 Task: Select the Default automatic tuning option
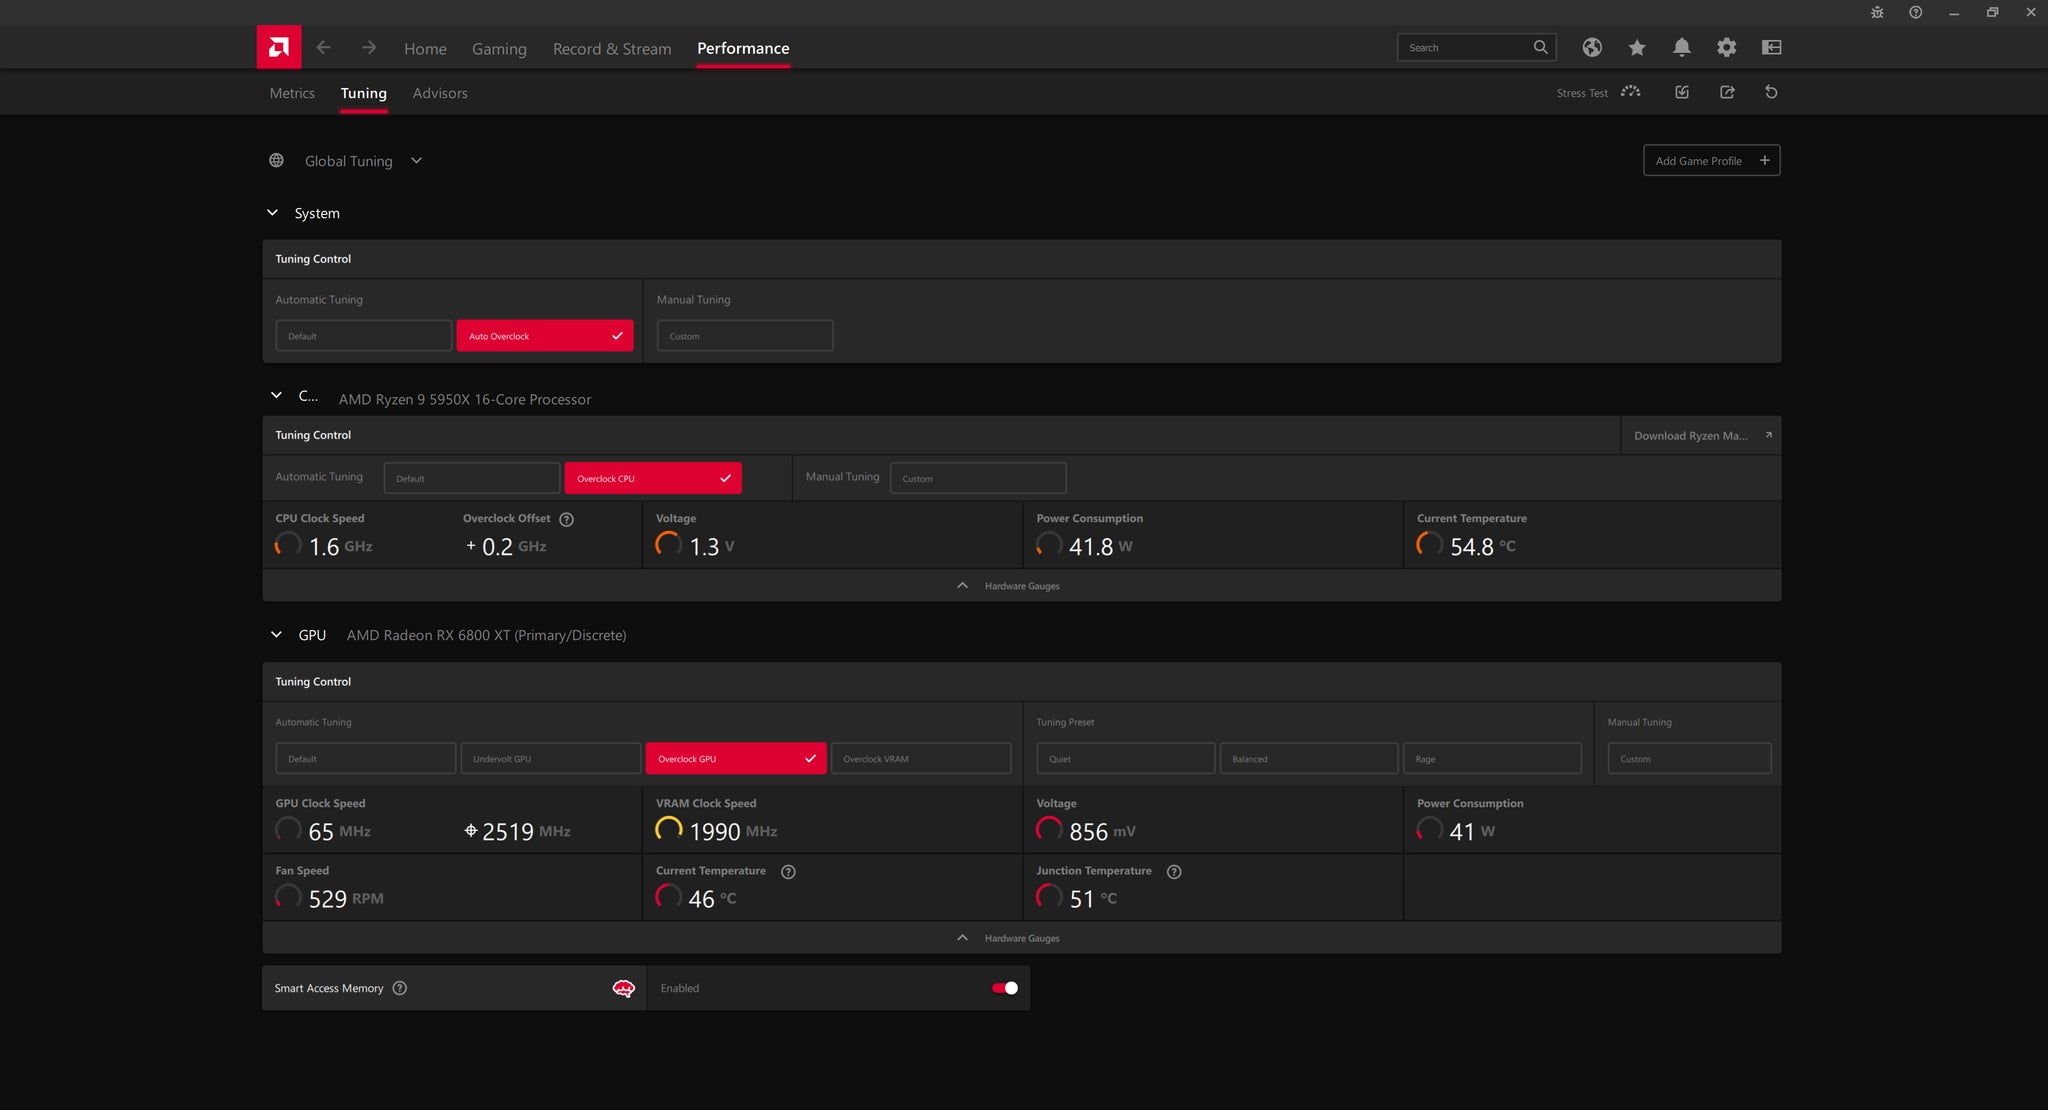[363, 335]
